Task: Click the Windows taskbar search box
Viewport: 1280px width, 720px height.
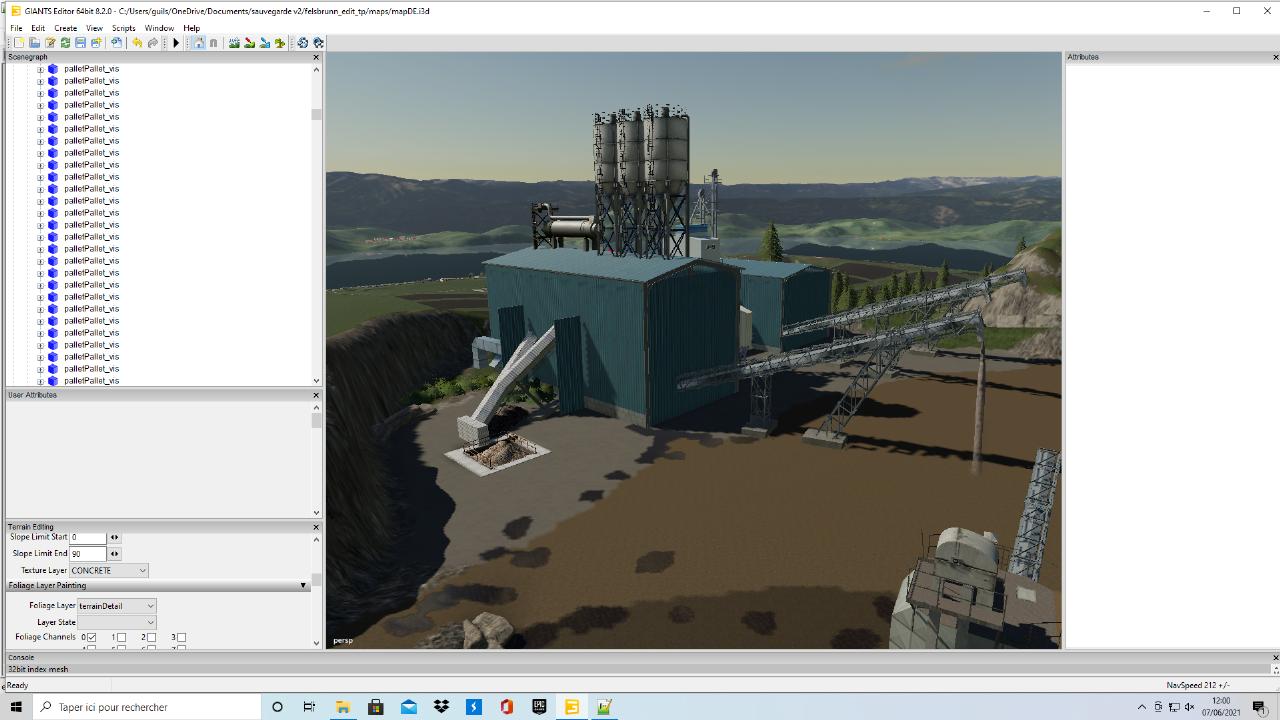Action: (x=147, y=707)
